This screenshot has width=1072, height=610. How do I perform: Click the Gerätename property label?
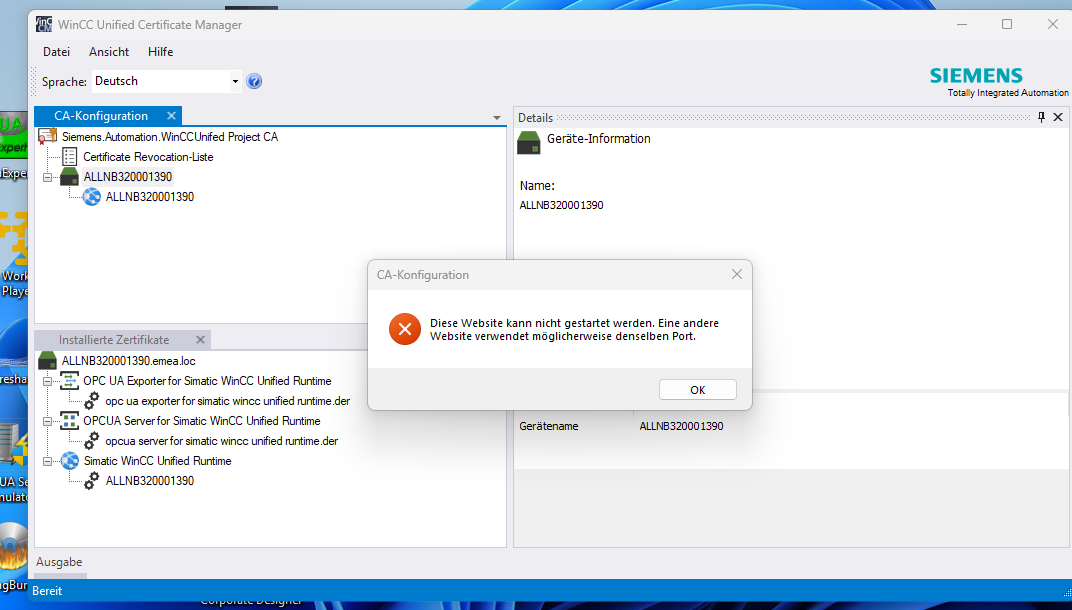pos(548,426)
